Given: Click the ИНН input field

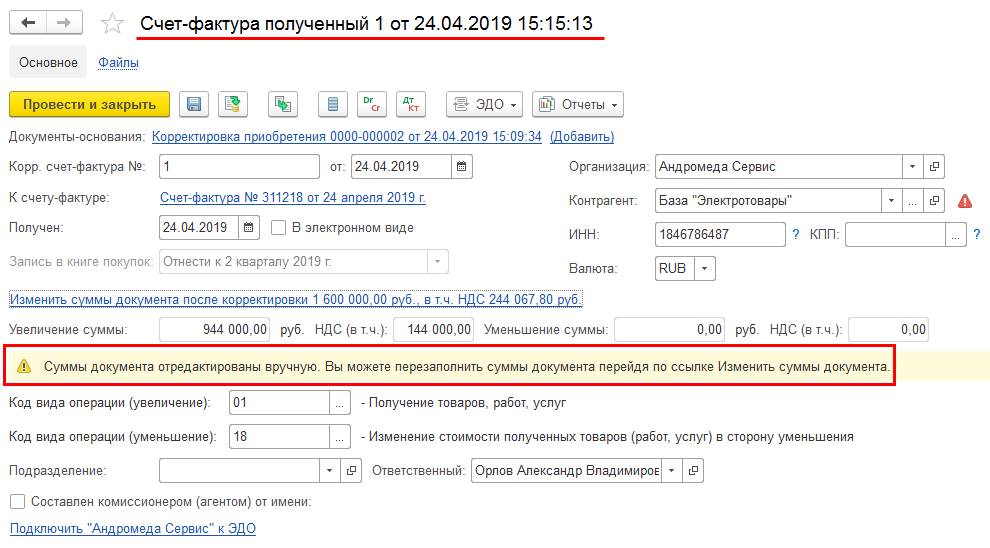Looking at the screenshot, I should tap(720, 235).
